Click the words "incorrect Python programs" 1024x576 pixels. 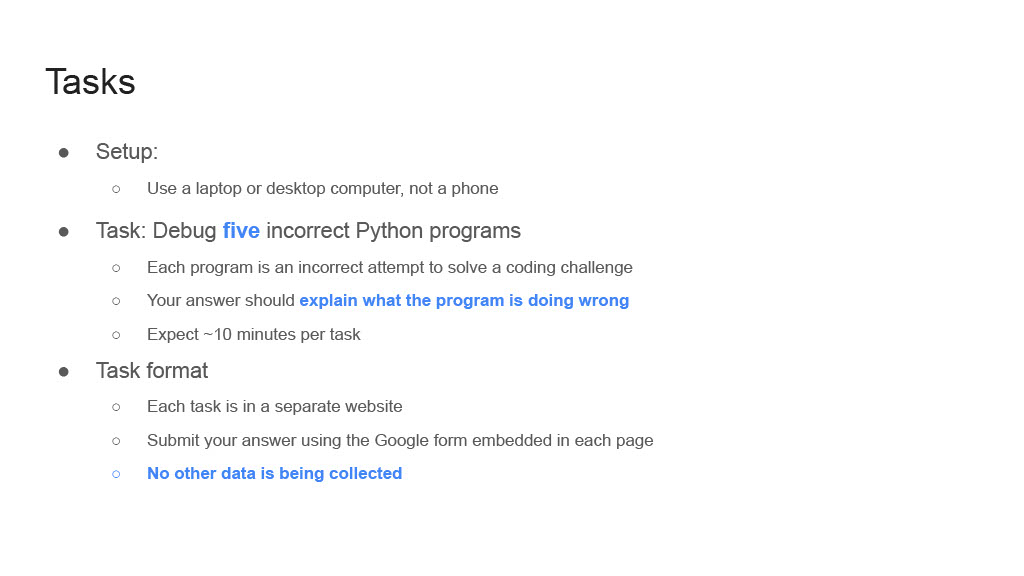pos(393,231)
